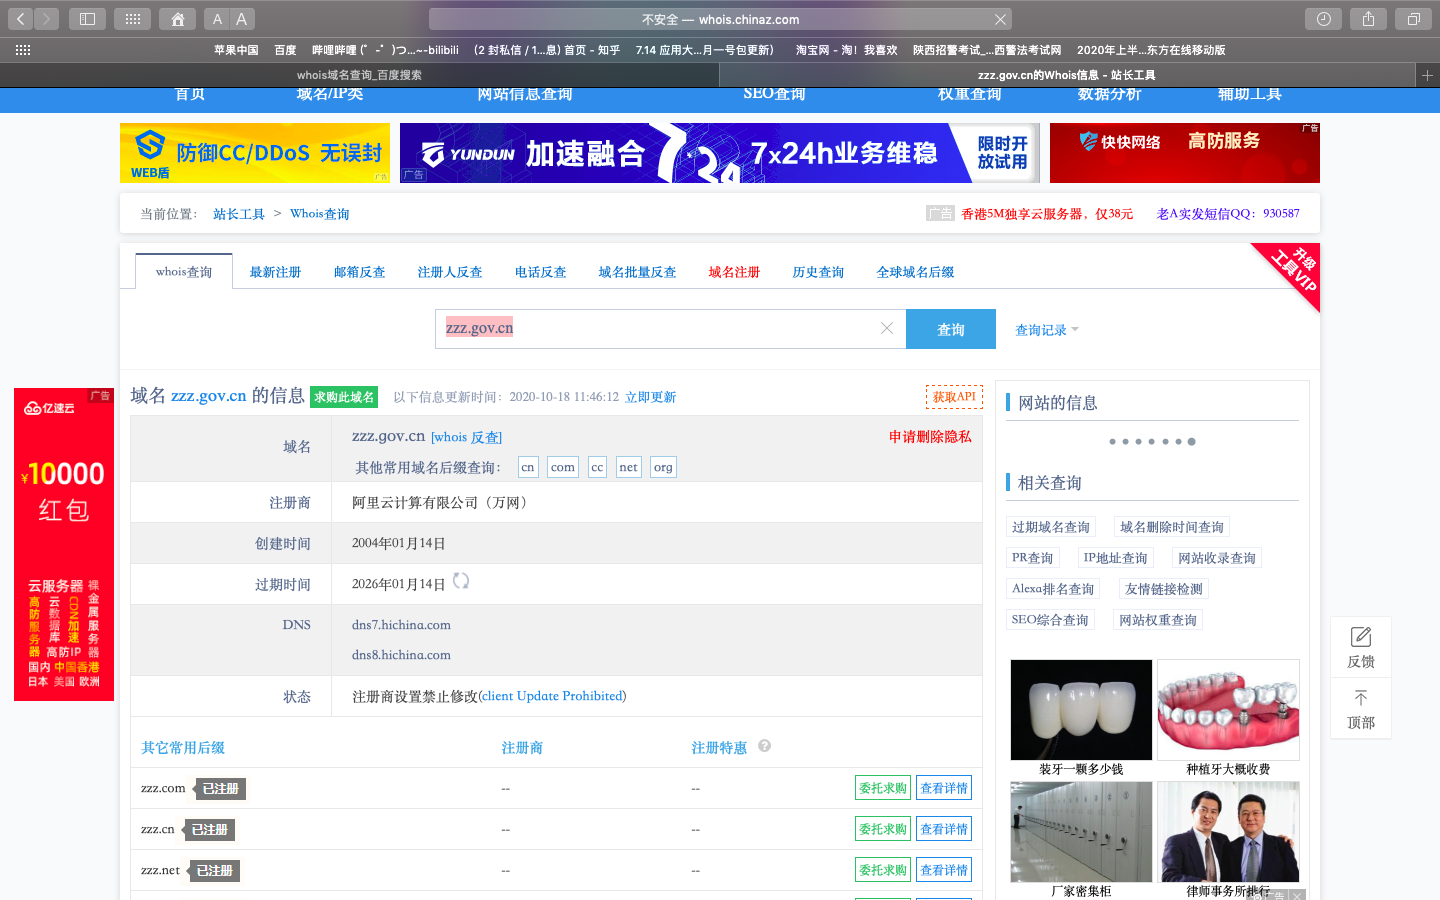The image size is (1440, 900).
Task: Open client Update Prohibited status link
Action: coord(553,696)
